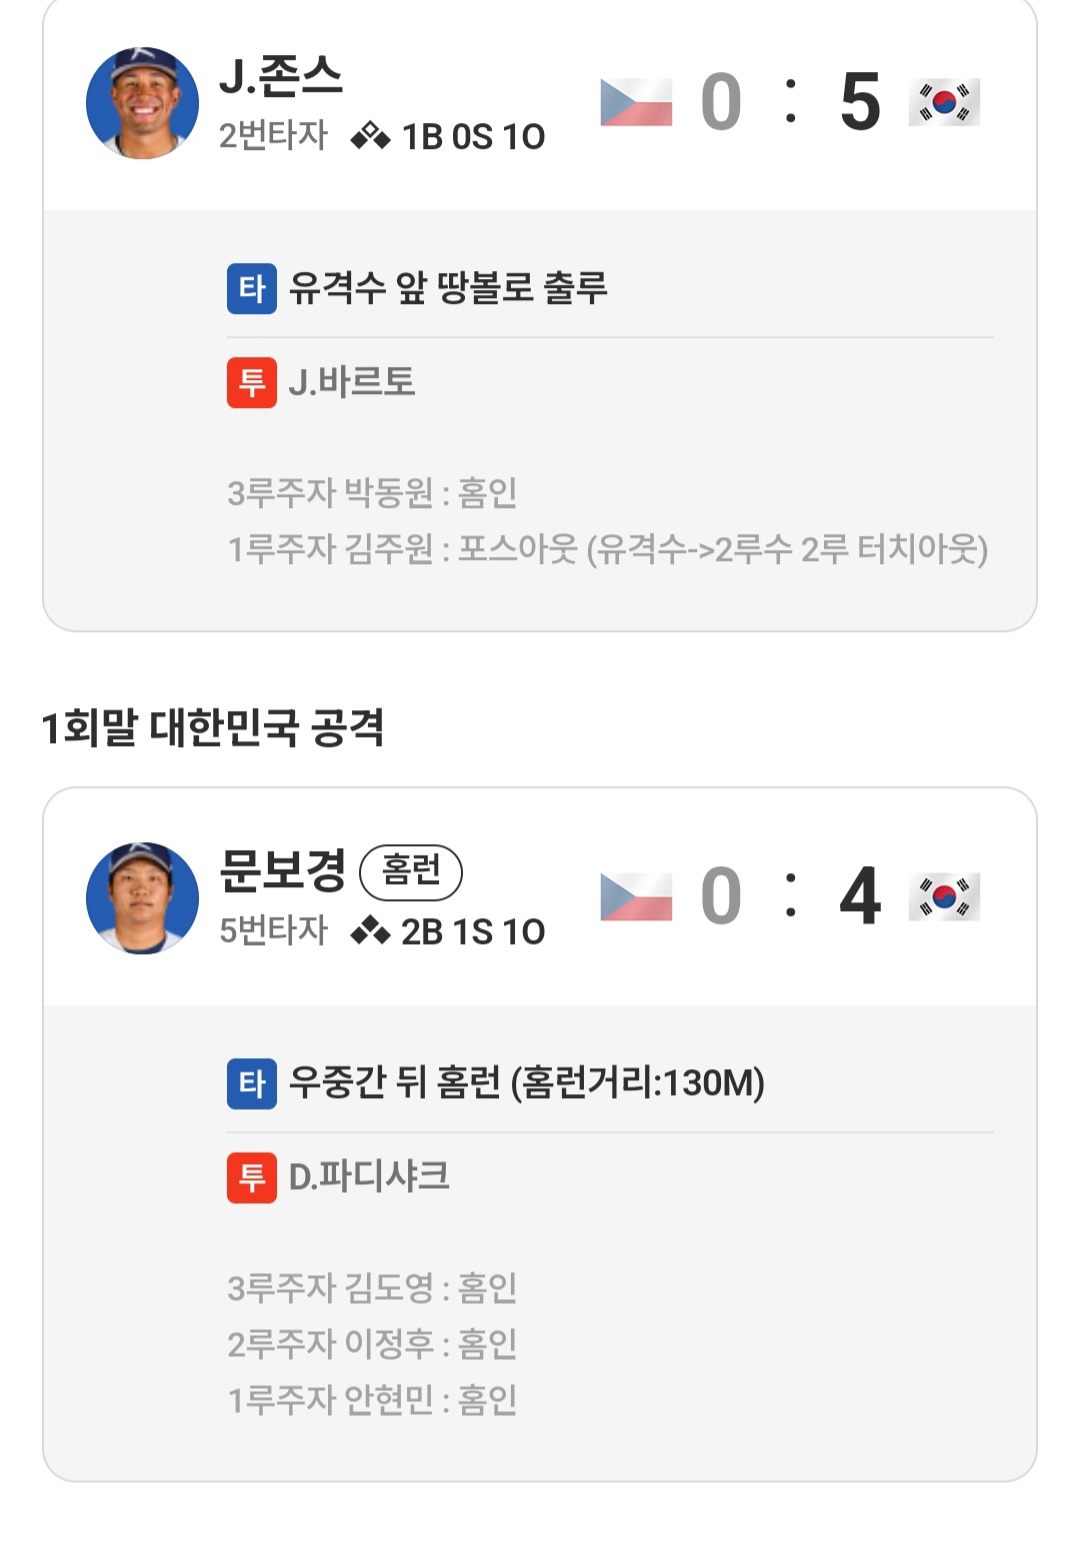This screenshot has height=1545, width=1080.
Task: Tap the 1회말 대한민국 공격 inning header
Action: pyautogui.click(x=213, y=727)
